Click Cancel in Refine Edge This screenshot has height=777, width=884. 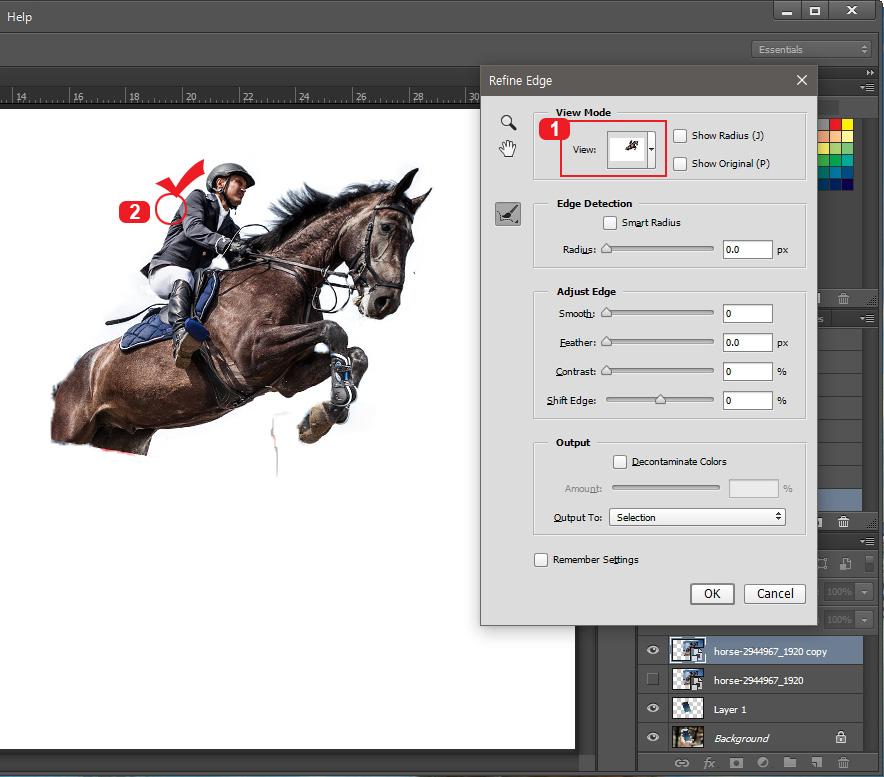tap(775, 594)
